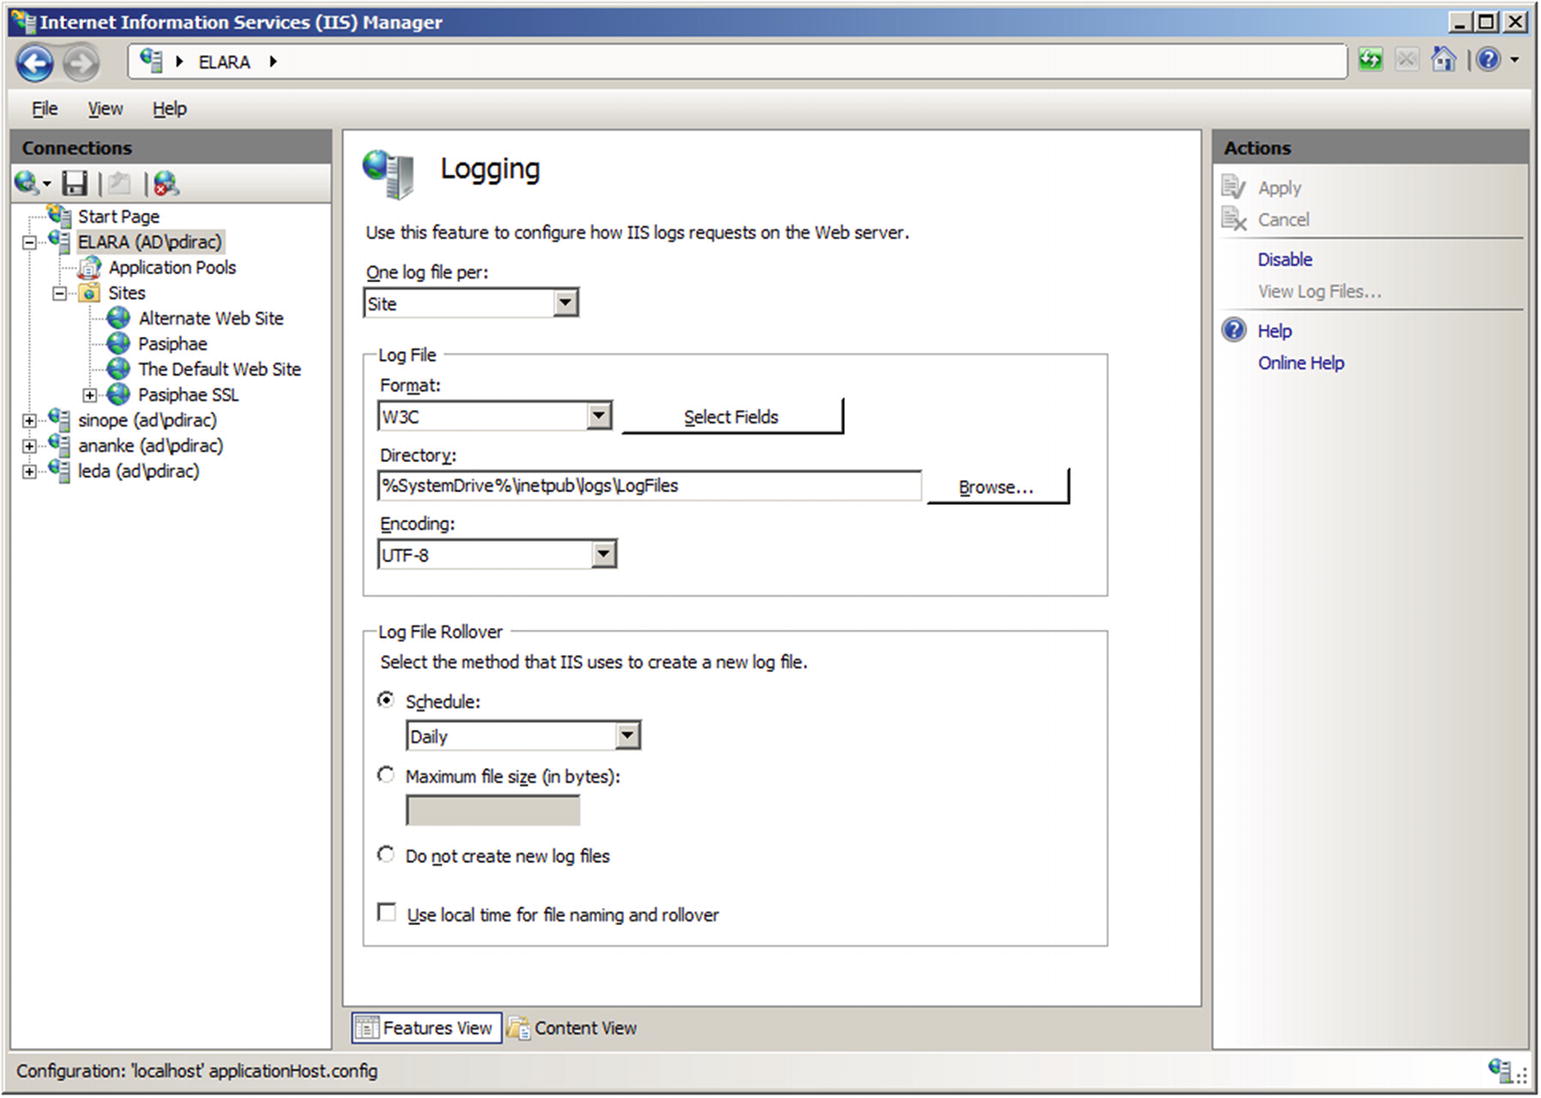Select Maximum file size radio button
The height and width of the screenshot is (1098, 1541).
pyautogui.click(x=386, y=775)
